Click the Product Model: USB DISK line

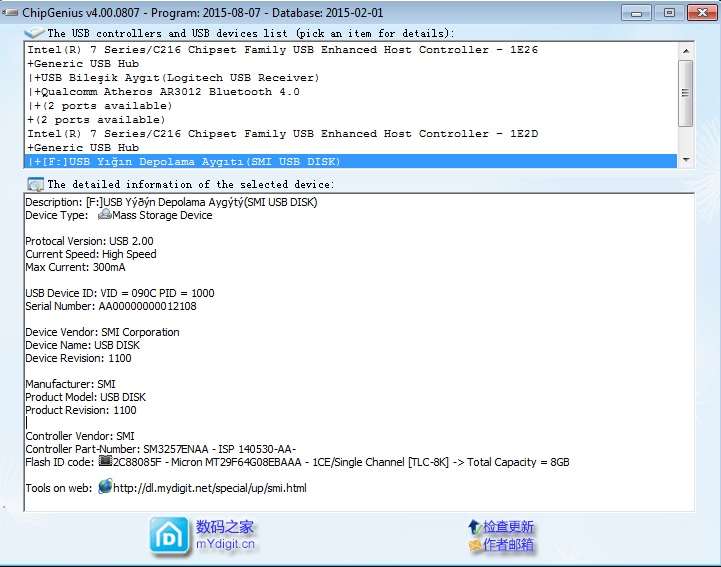tap(86, 397)
